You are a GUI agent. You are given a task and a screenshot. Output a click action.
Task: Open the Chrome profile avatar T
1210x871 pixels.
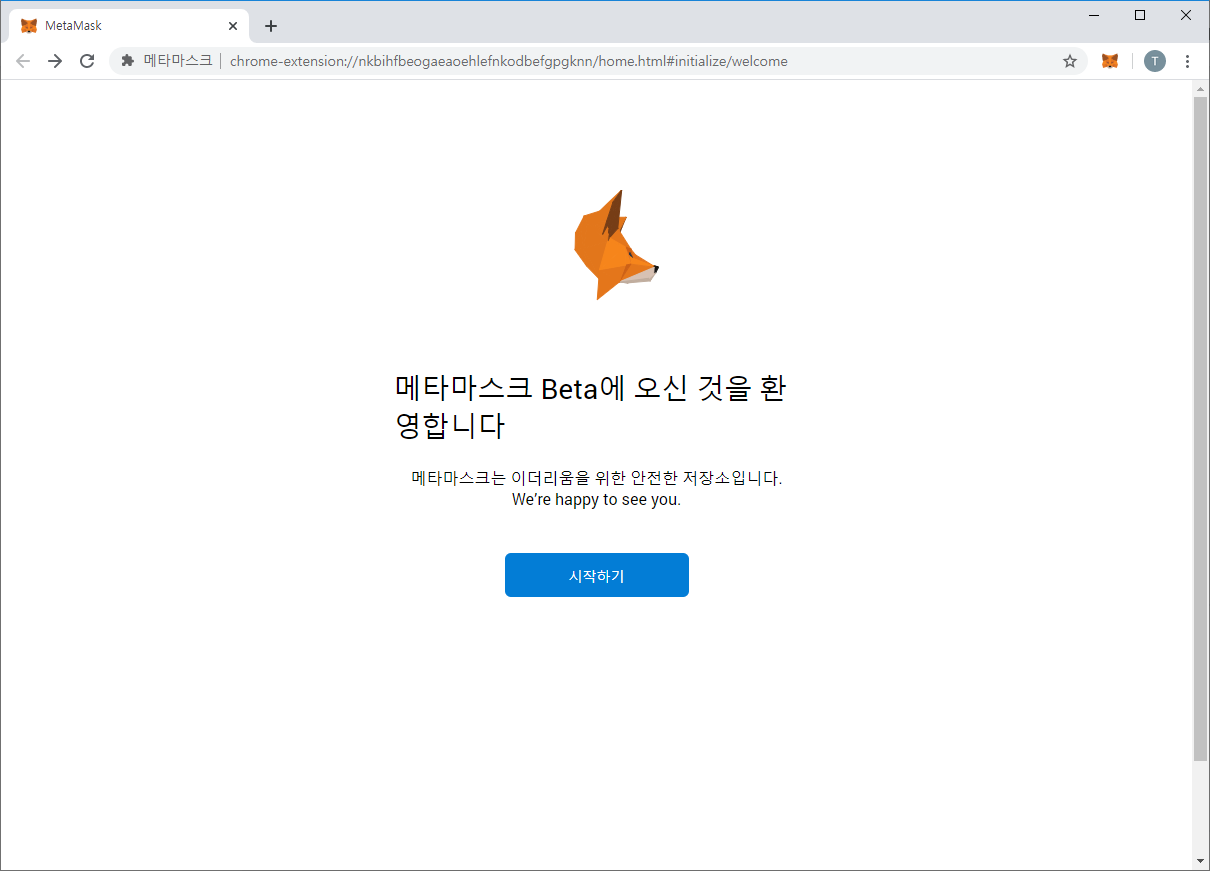(x=1155, y=61)
